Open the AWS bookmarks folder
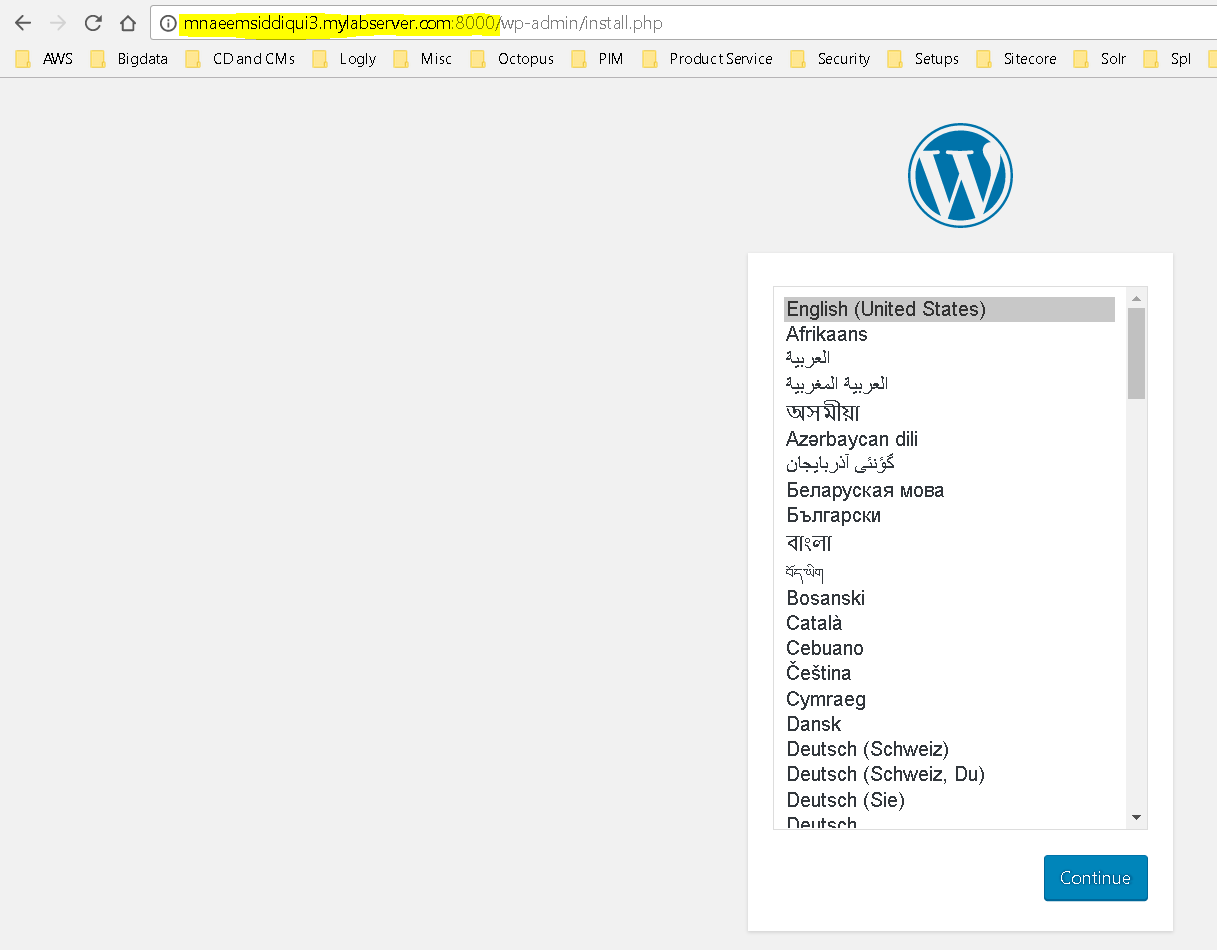The height and width of the screenshot is (950, 1217). pyautogui.click(x=44, y=59)
